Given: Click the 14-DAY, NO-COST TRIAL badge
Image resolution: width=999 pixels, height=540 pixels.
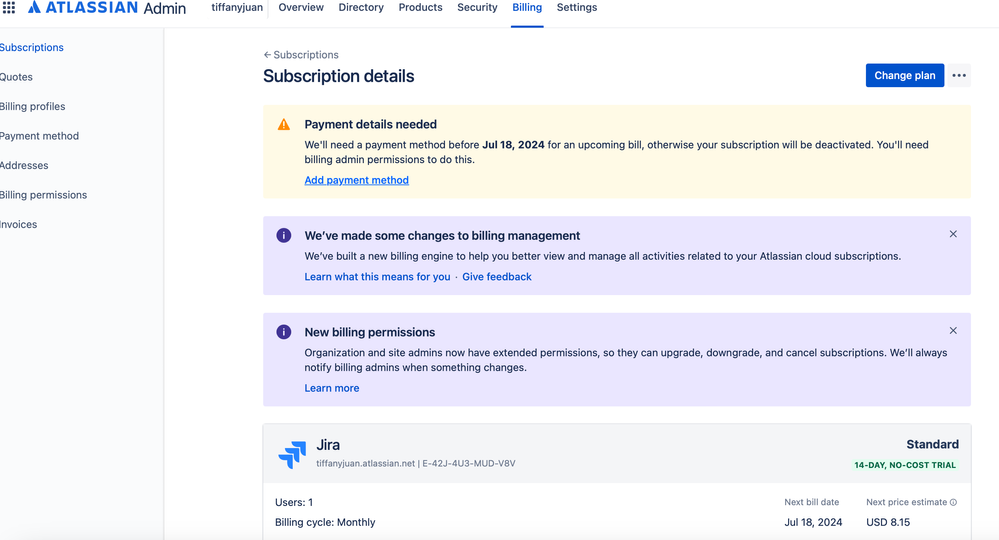Looking at the screenshot, I should point(905,465).
